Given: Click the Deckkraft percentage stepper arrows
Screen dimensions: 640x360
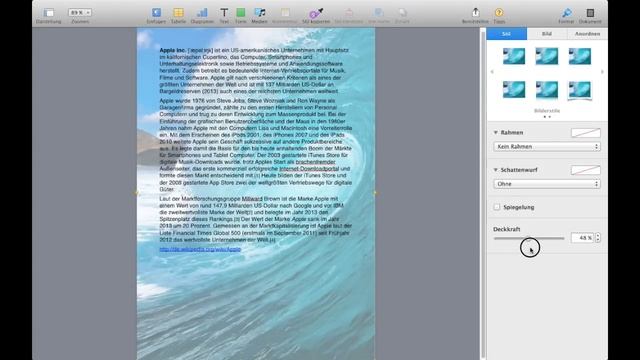Looking at the screenshot, I should (598, 238).
